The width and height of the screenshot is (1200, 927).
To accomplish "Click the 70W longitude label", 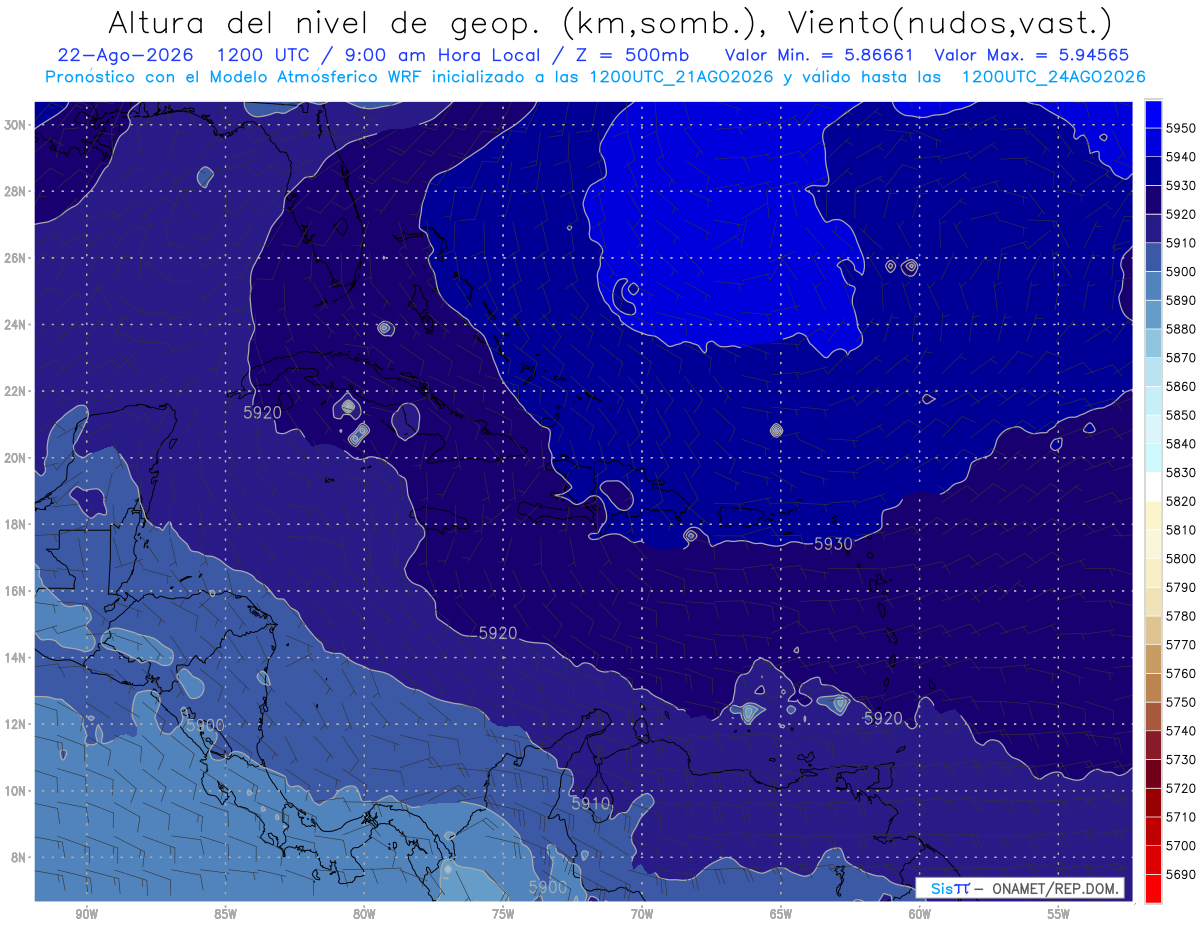I will [x=642, y=914].
